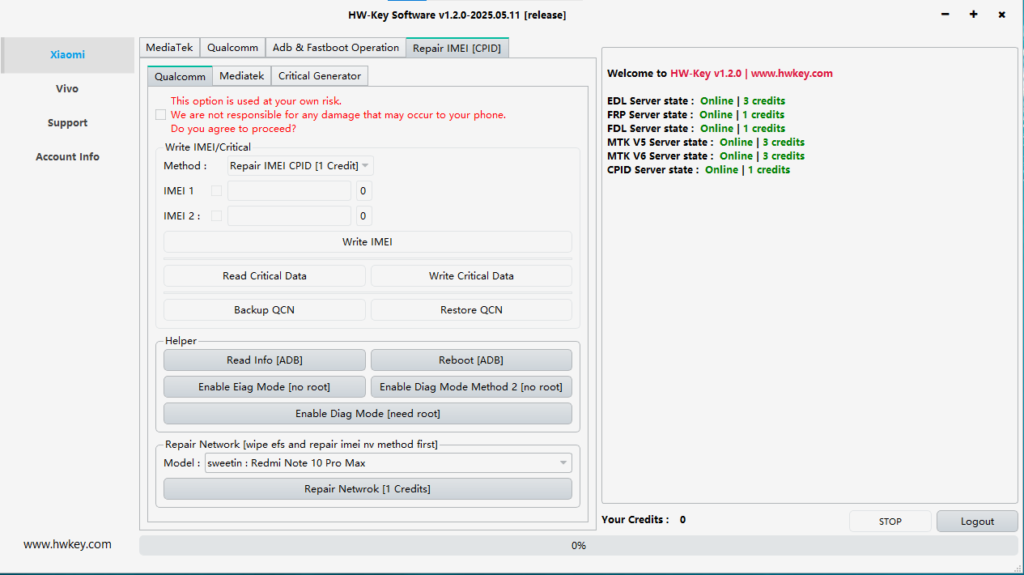Viewport: 1024px width, 575px height.
Task: Click Enable Diag Mode Method 2 [no root]
Action: coord(472,387)
